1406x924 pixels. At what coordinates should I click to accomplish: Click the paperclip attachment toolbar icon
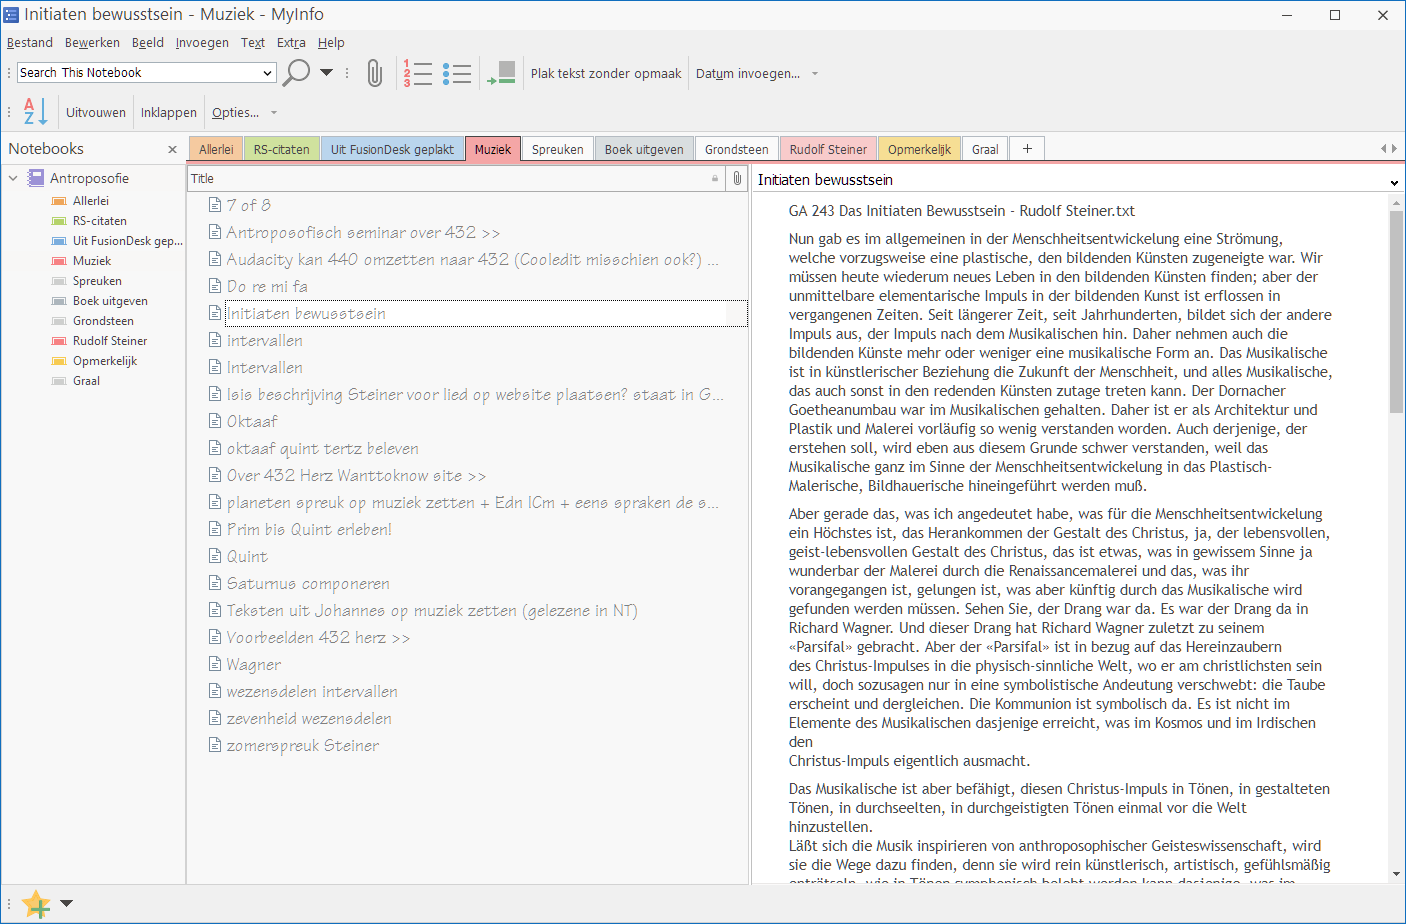tap(374, 73)
